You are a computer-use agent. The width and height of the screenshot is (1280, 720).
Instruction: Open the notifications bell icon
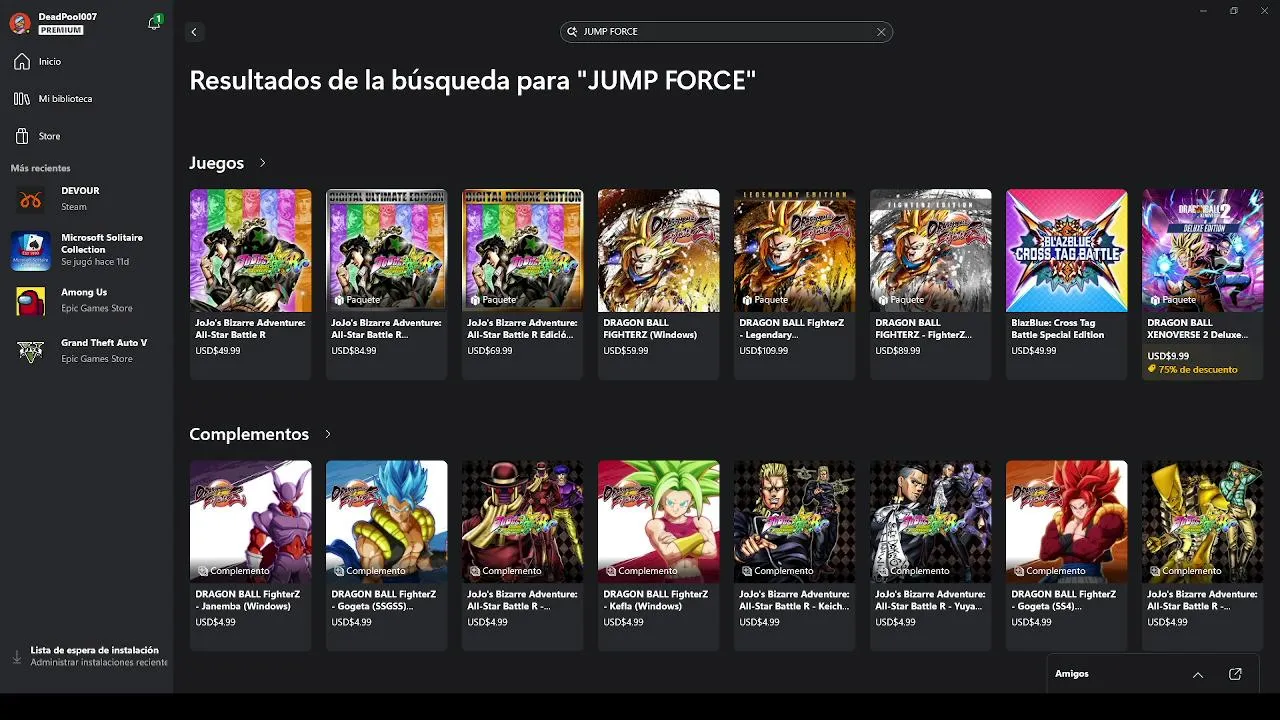[154, 23]
